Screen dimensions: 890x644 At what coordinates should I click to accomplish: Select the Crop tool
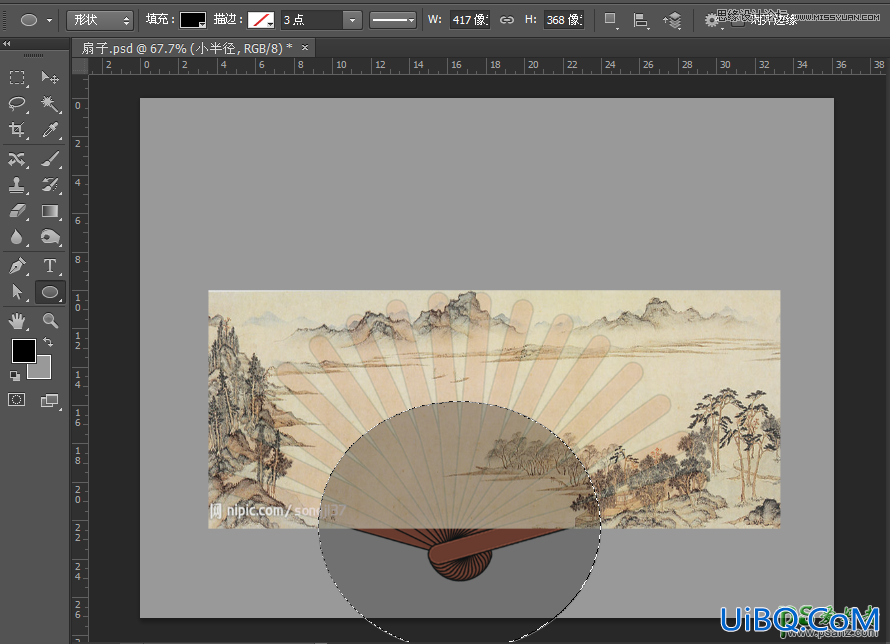point(17,130)
